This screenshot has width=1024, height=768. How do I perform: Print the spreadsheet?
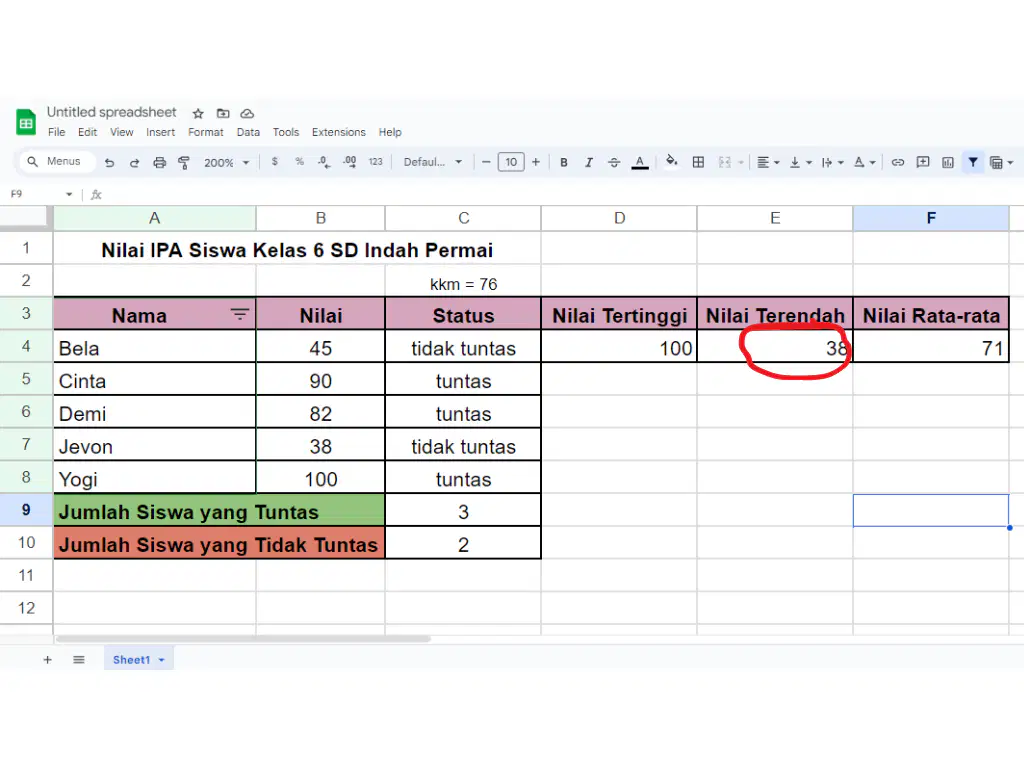(159, 163)
